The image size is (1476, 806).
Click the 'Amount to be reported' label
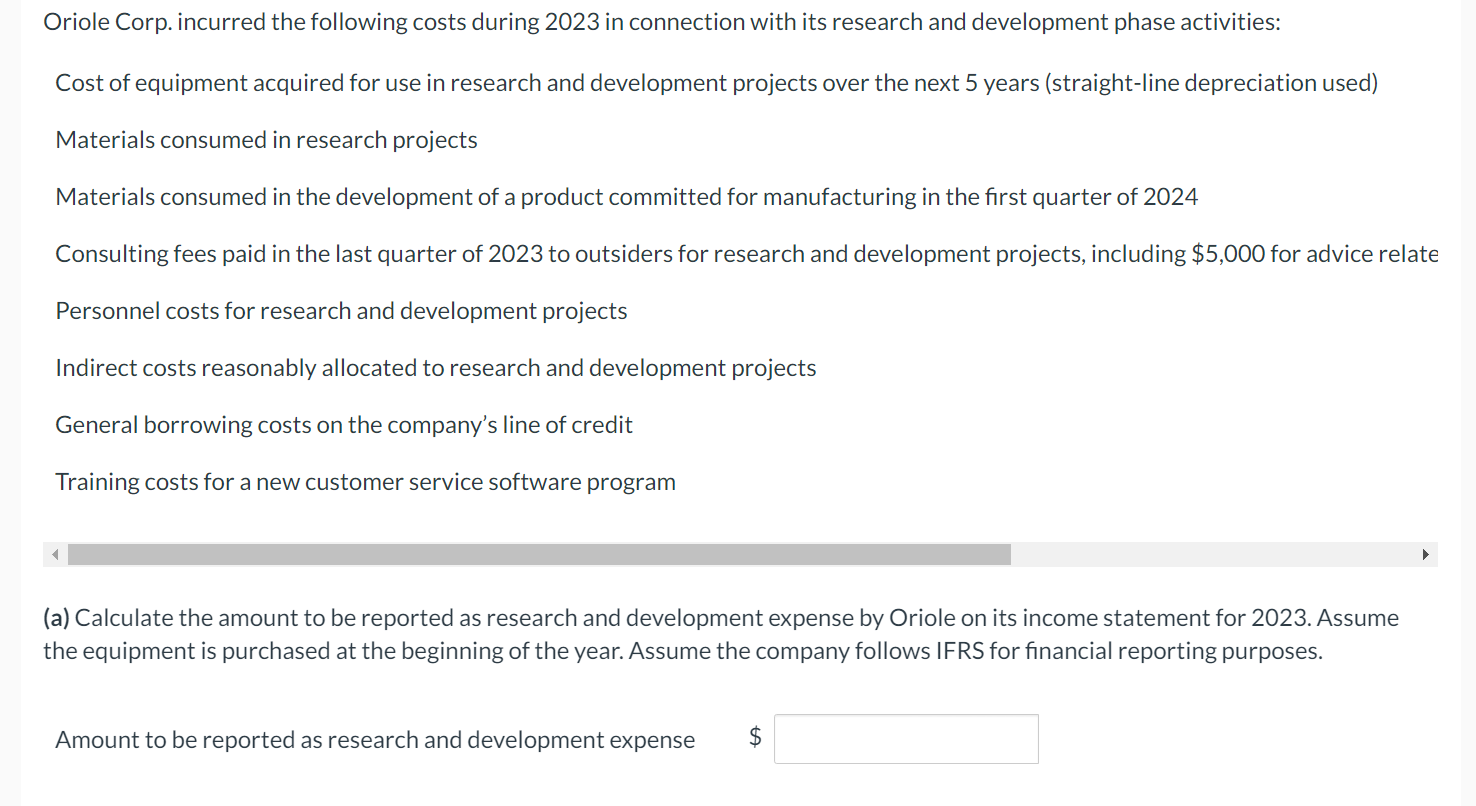coord(375,740)
